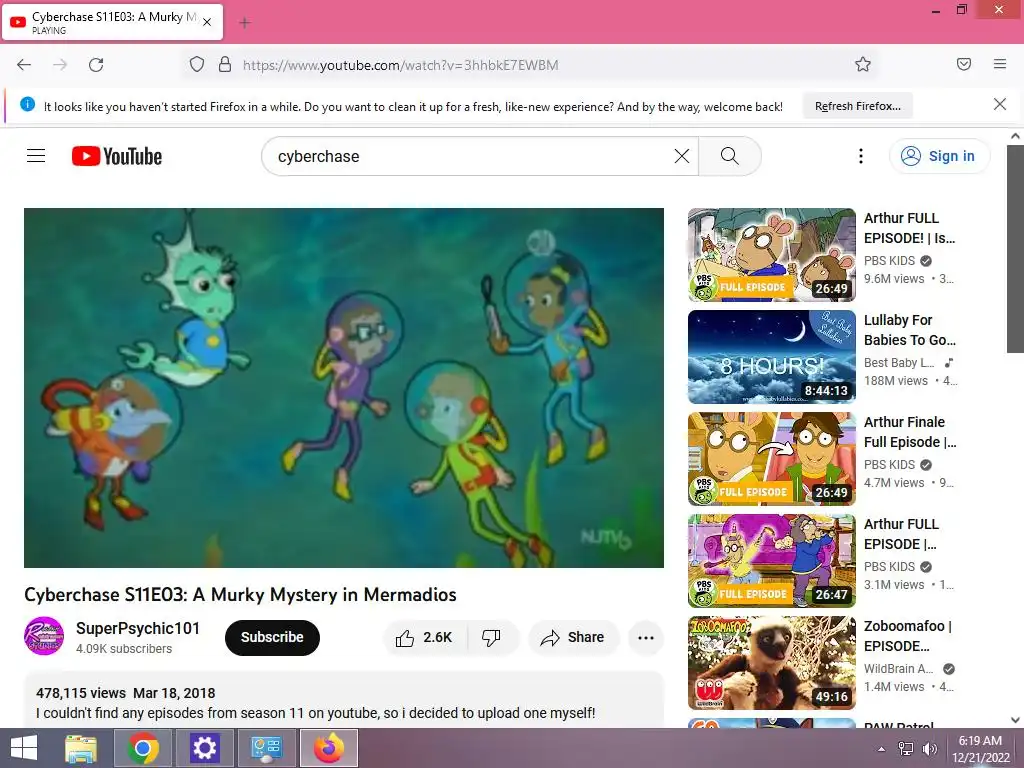Image resolution: width=1024 pixels, height=768 pixels.
Task: Open Arthur Finale Full Episode thumbnail
Action: click(771, 459)
